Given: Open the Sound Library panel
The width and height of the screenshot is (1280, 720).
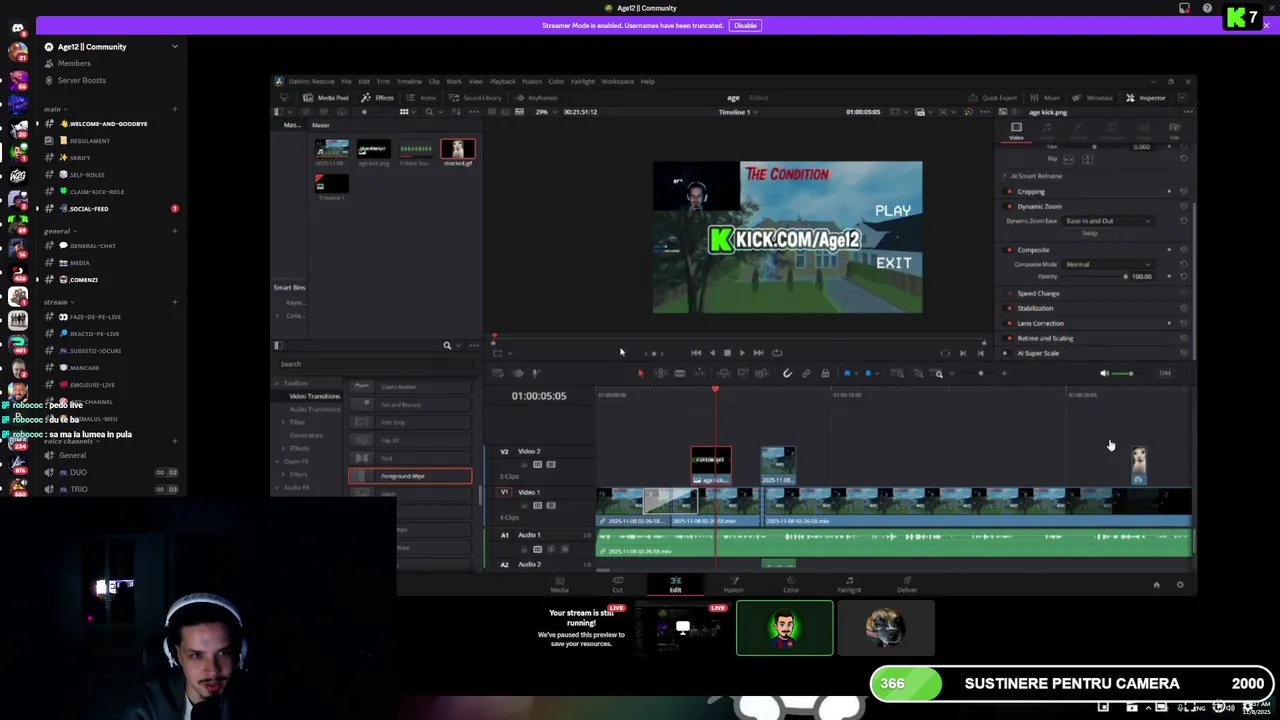Looking at the screenshot, I should [476, 98].
